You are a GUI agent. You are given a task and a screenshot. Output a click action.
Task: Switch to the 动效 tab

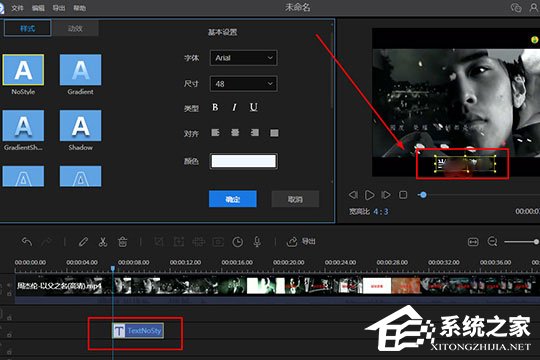click(75, 28)
